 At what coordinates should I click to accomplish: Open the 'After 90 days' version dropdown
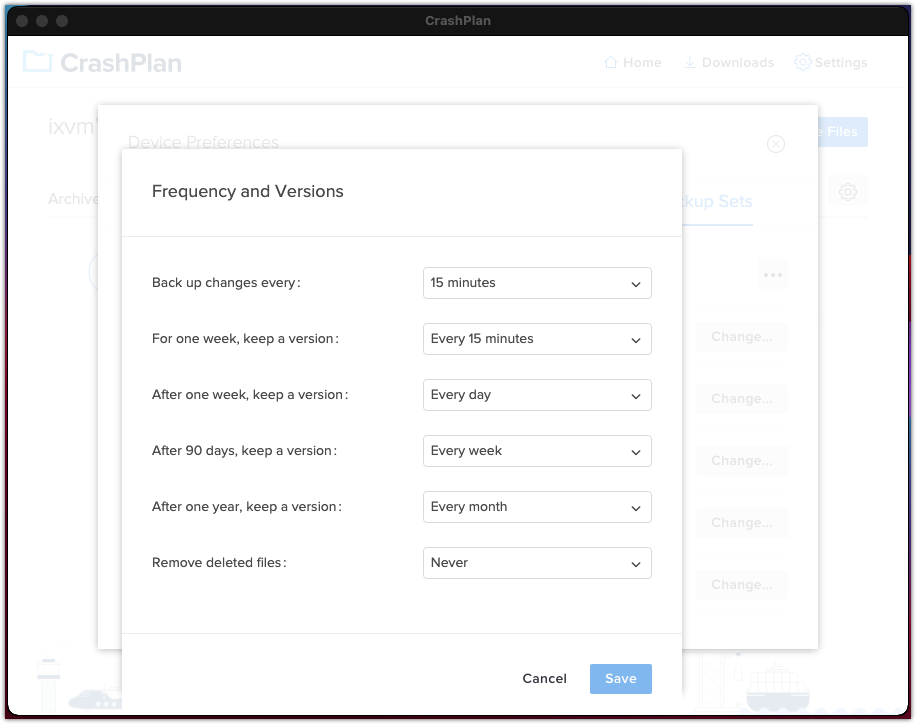[537, 451]
